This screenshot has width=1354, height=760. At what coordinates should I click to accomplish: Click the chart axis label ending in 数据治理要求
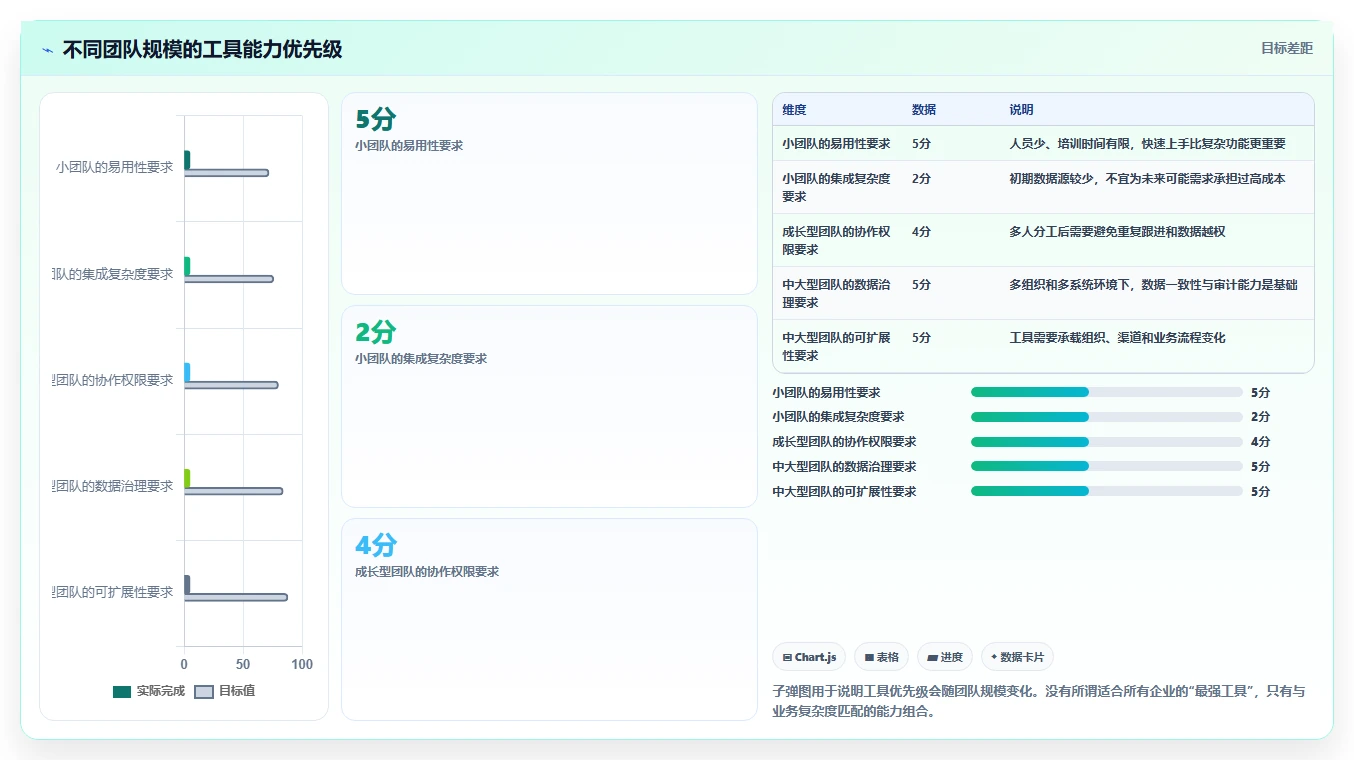[x=113, y=486]
